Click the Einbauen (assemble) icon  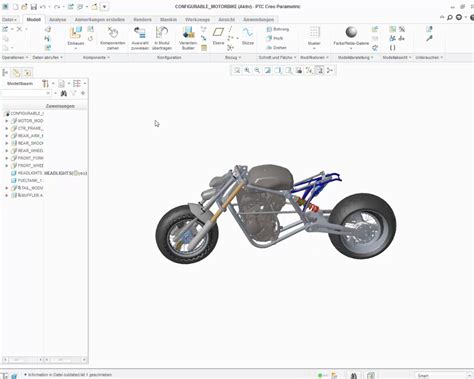[x=76, y=33]
